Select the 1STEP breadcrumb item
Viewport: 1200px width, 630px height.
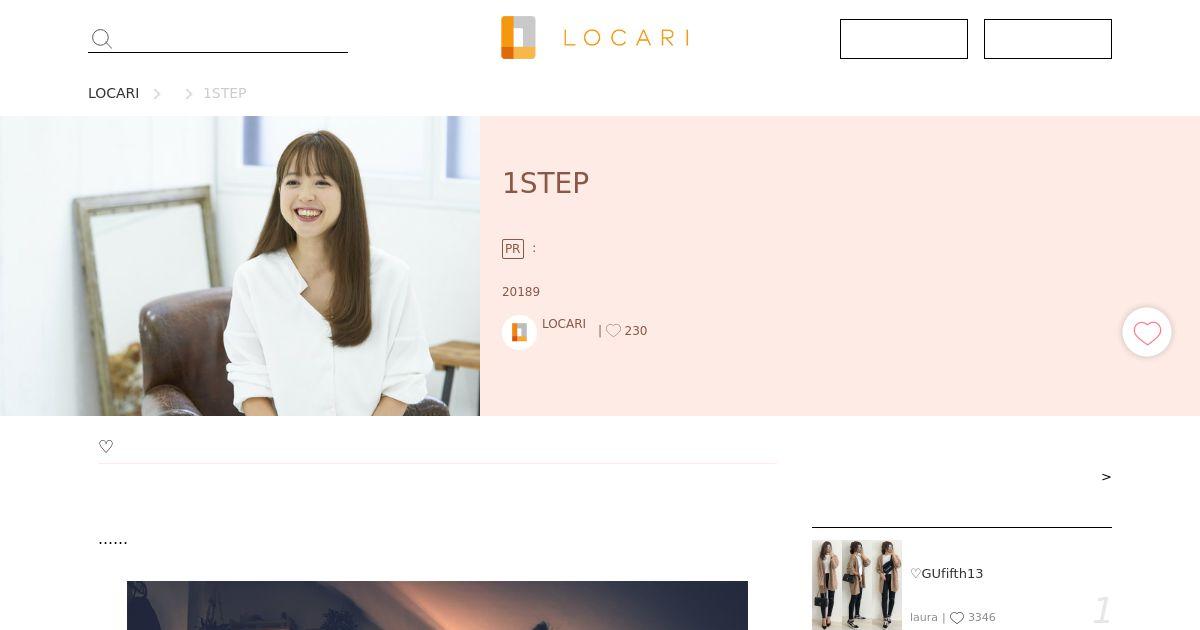tap(225, 93)
